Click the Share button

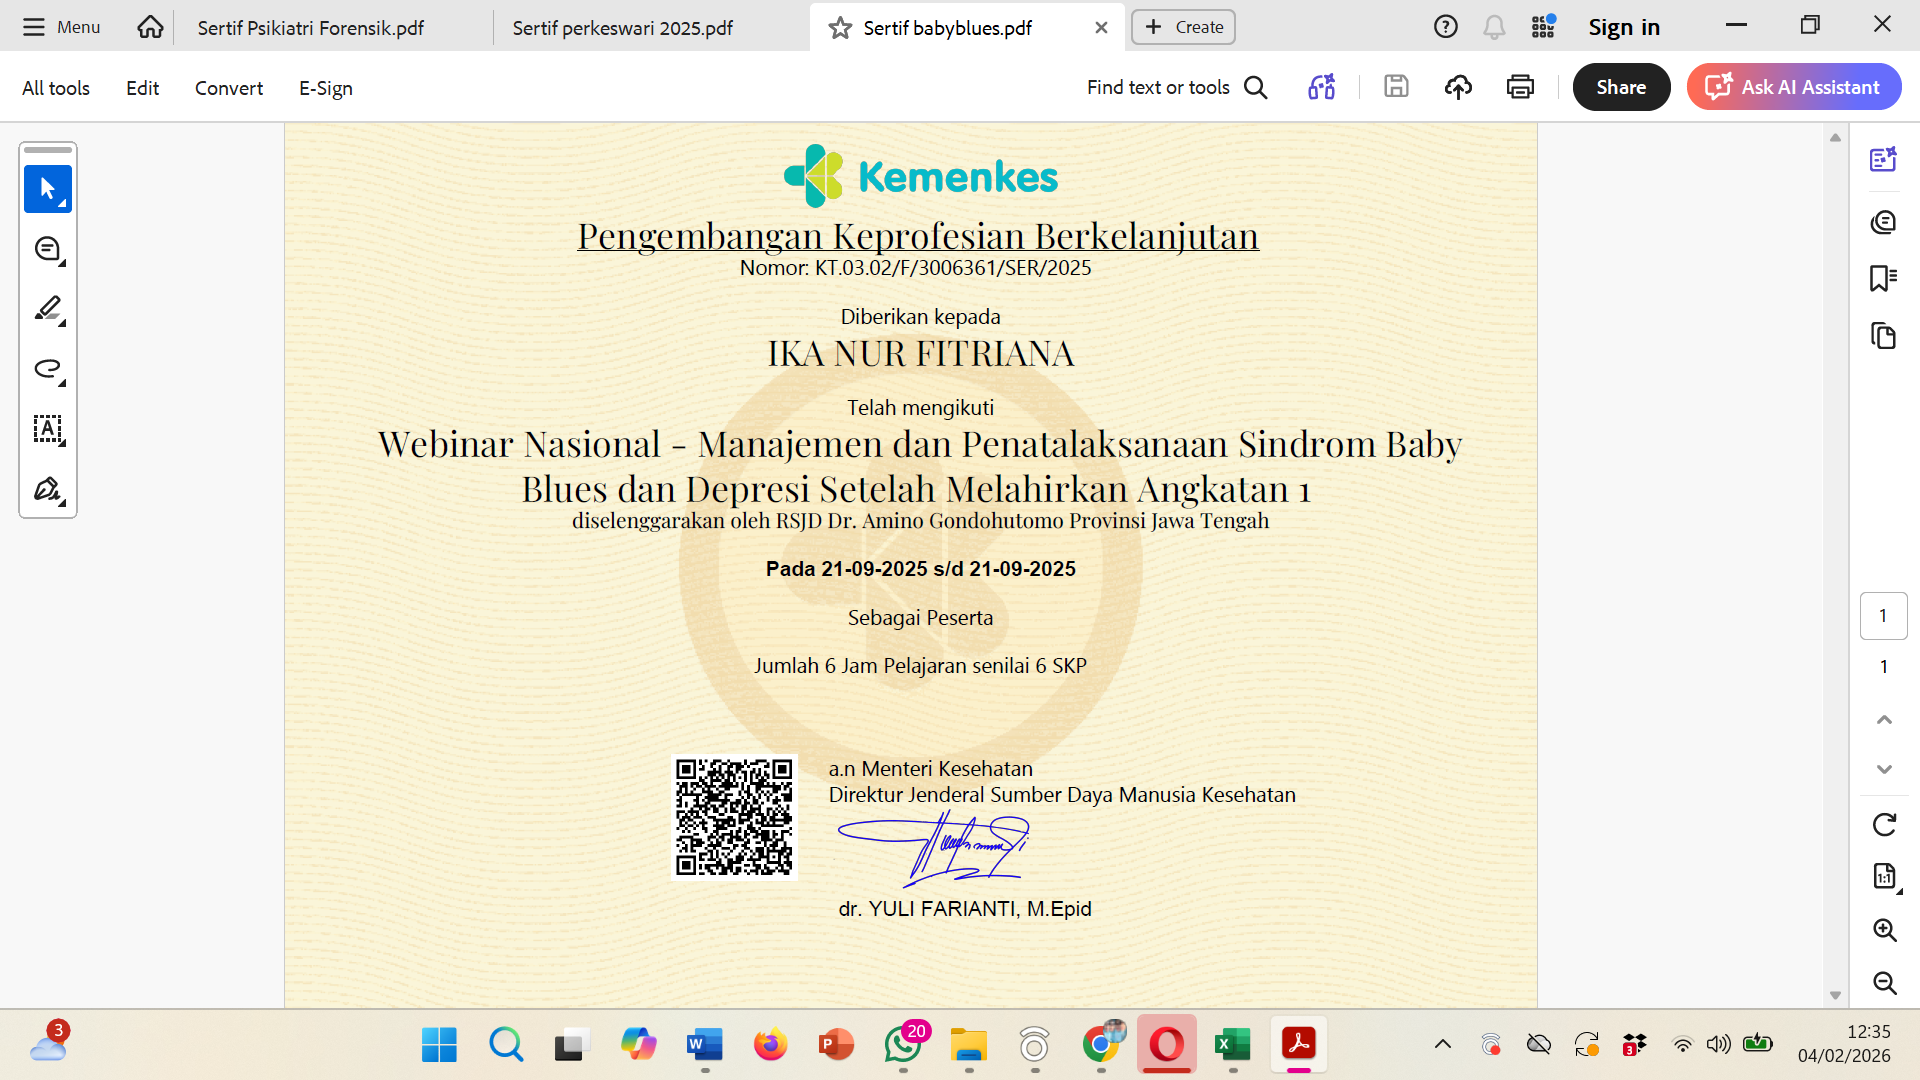(1621, 87)
